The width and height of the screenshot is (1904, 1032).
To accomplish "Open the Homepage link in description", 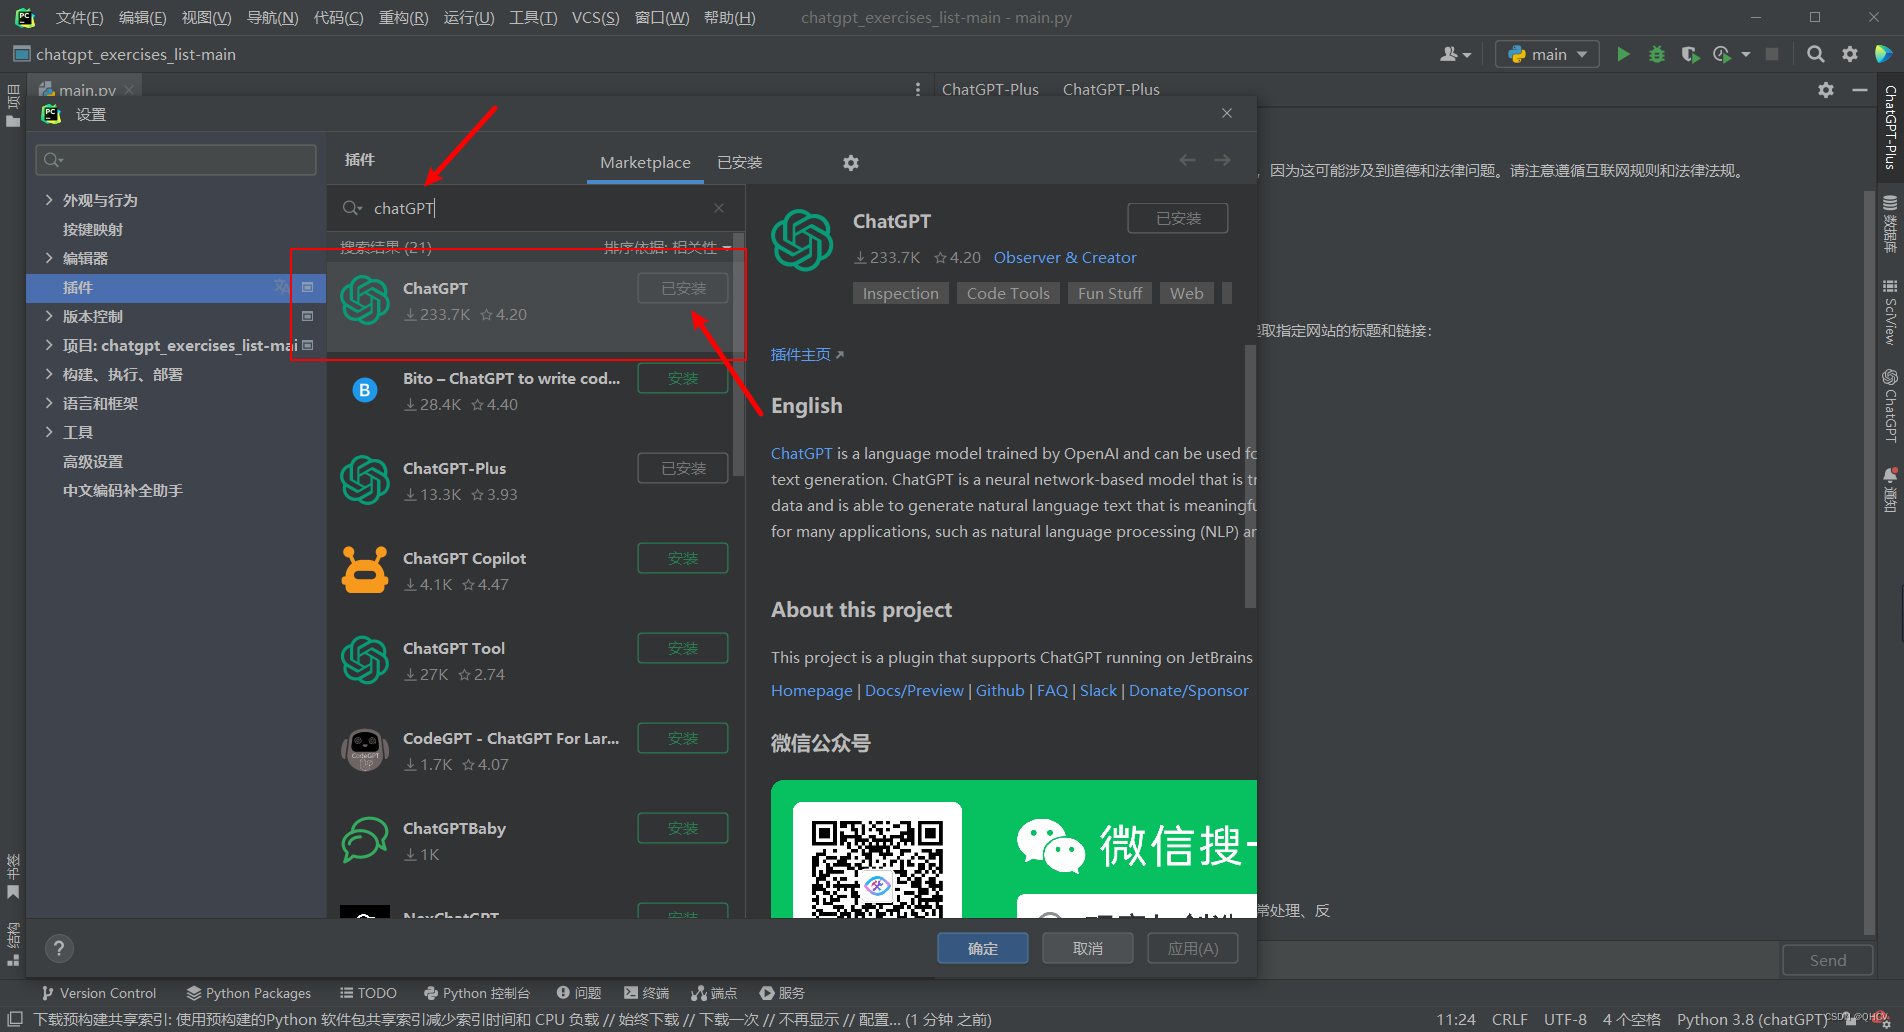I will click(812, 691).
